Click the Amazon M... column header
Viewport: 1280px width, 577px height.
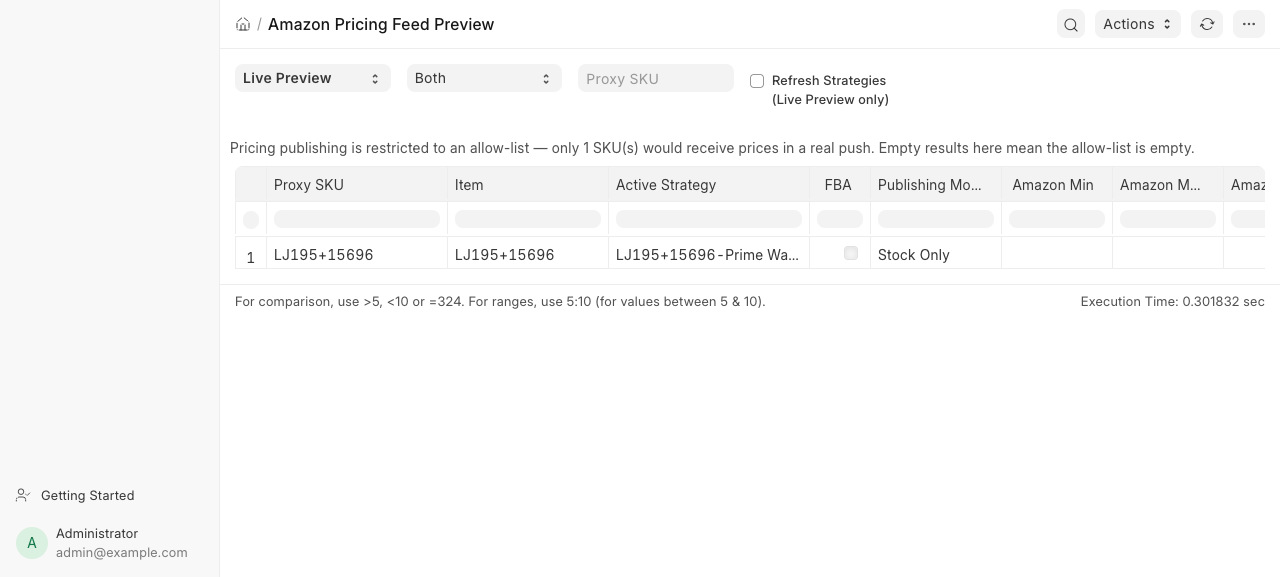click(x=1168, y=185)
